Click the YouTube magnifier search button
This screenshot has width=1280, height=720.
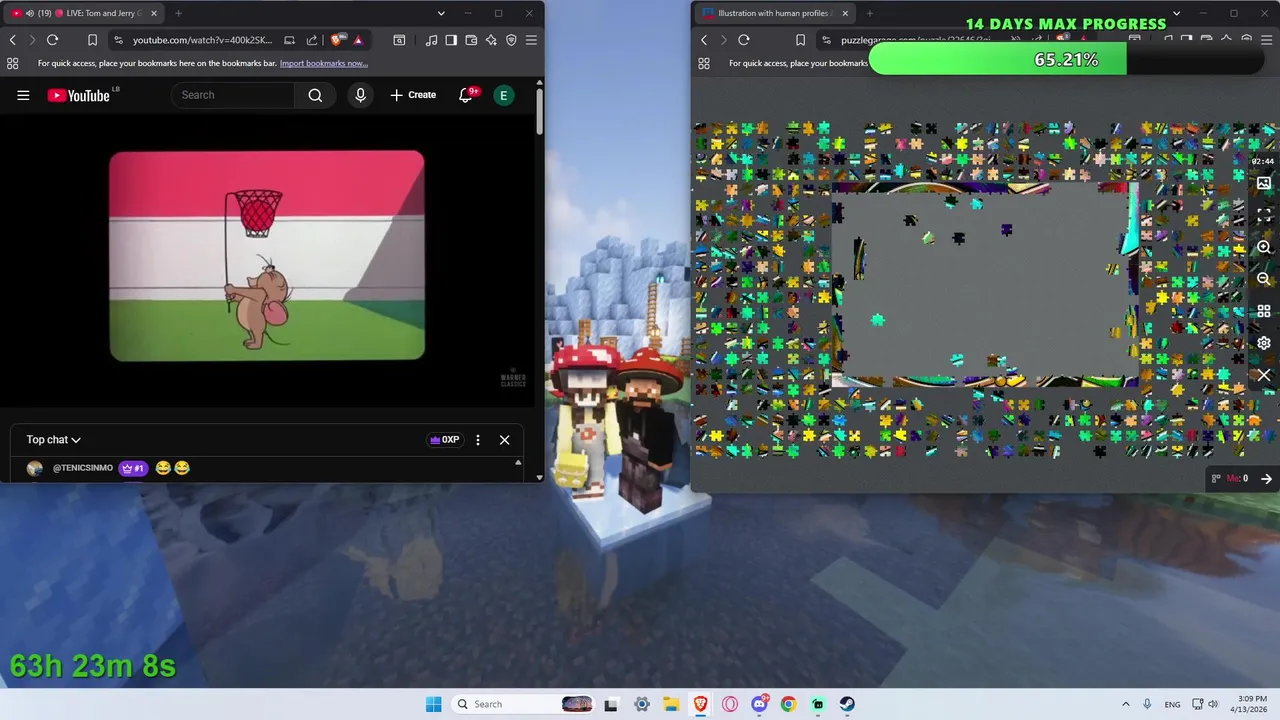315,95
